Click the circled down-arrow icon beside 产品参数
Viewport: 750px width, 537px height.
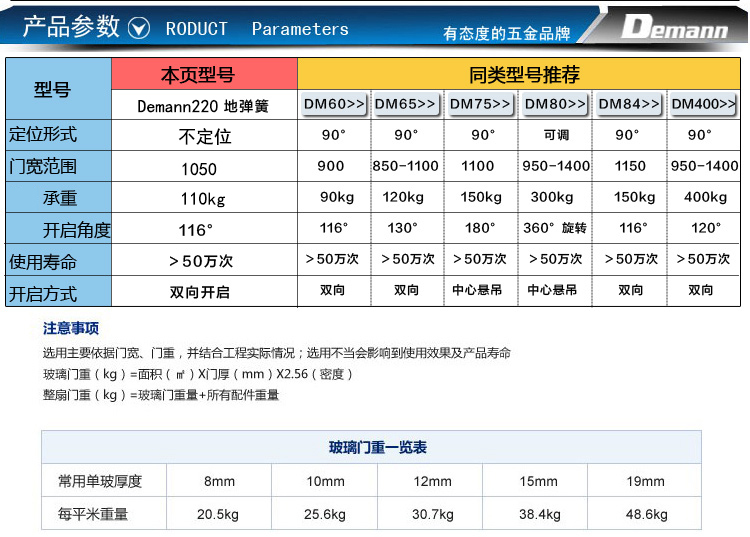(x=141, y=28)
